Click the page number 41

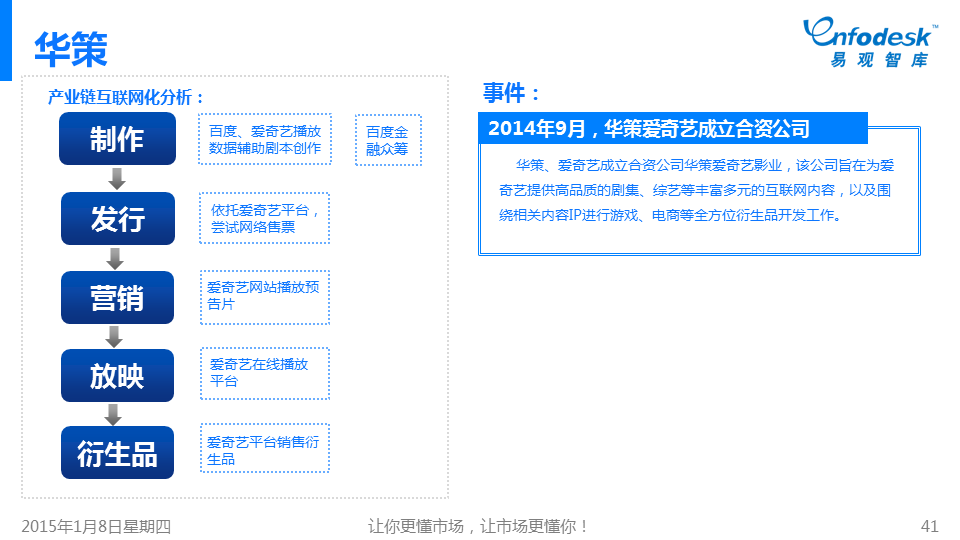click(x=929, y=526)
